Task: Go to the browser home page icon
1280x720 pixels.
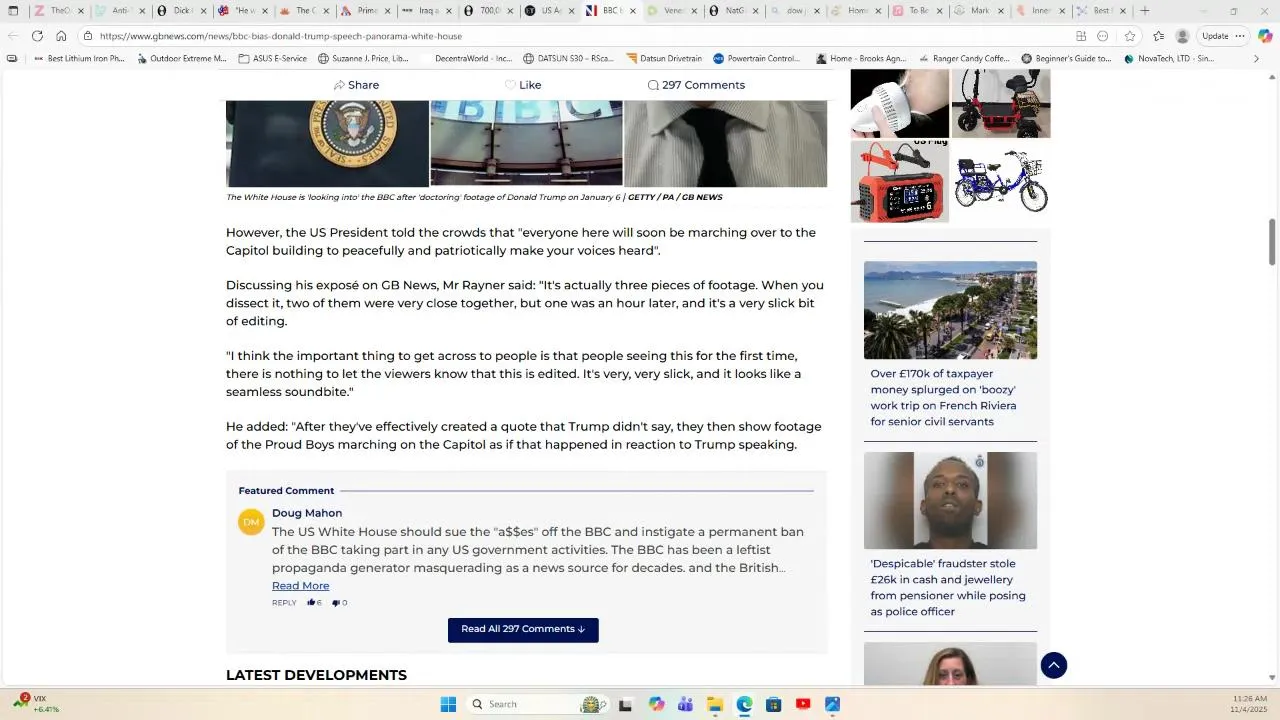Action: click(61, 36)
